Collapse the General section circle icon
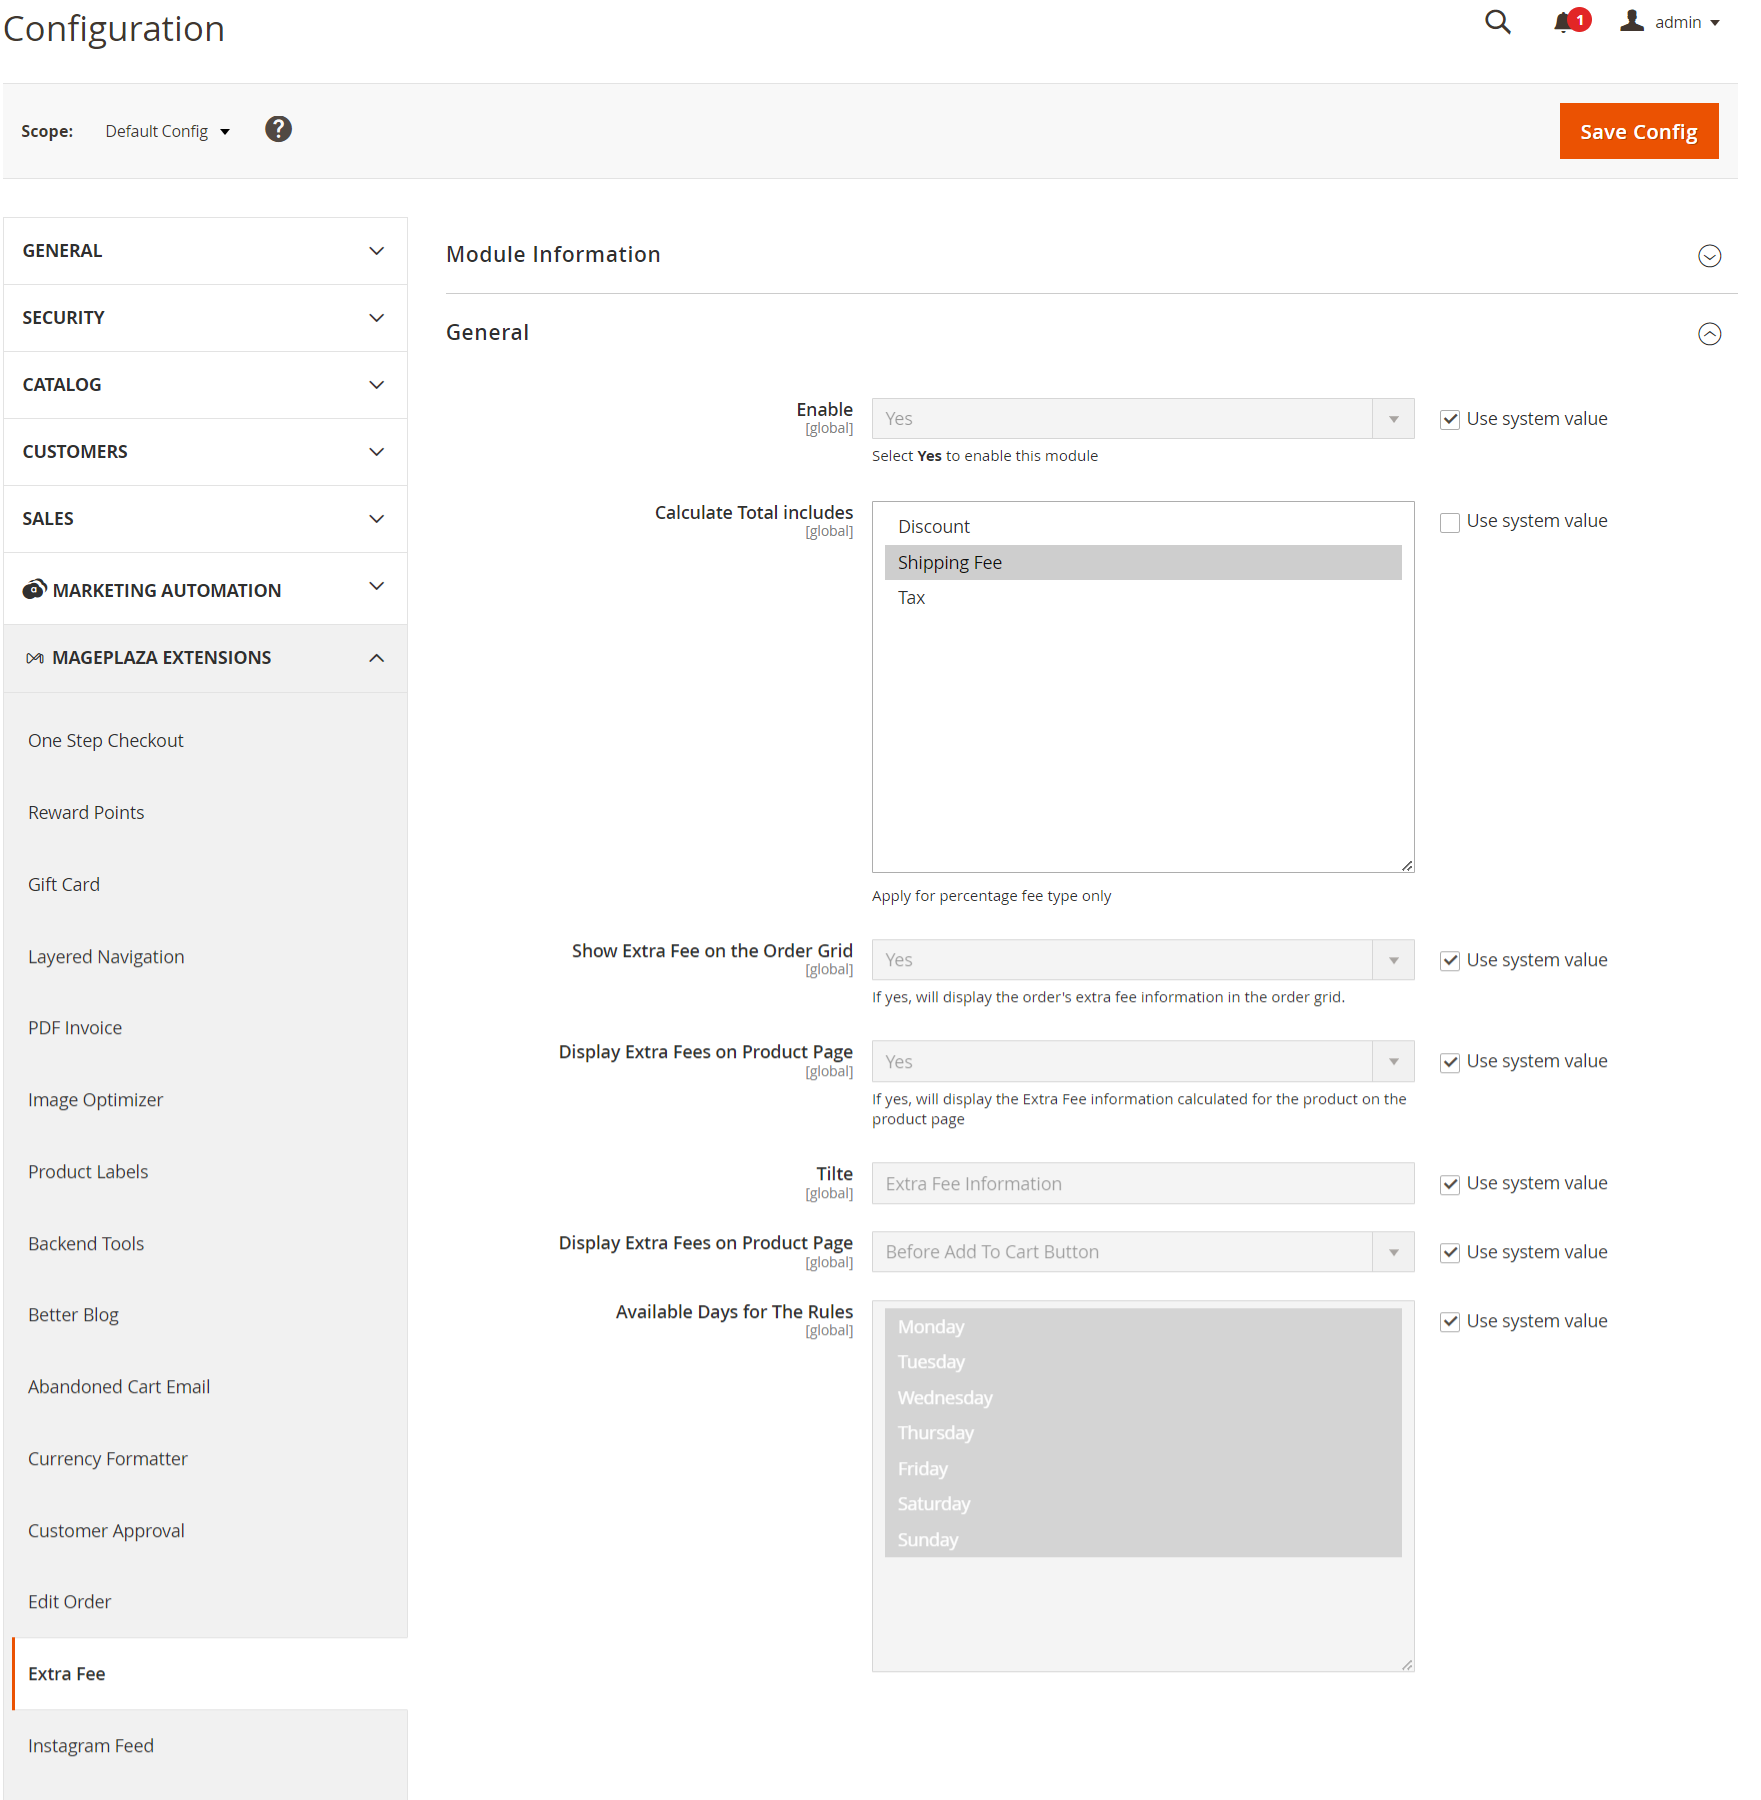1761x1800 pixels. [x=1709, y=334]
